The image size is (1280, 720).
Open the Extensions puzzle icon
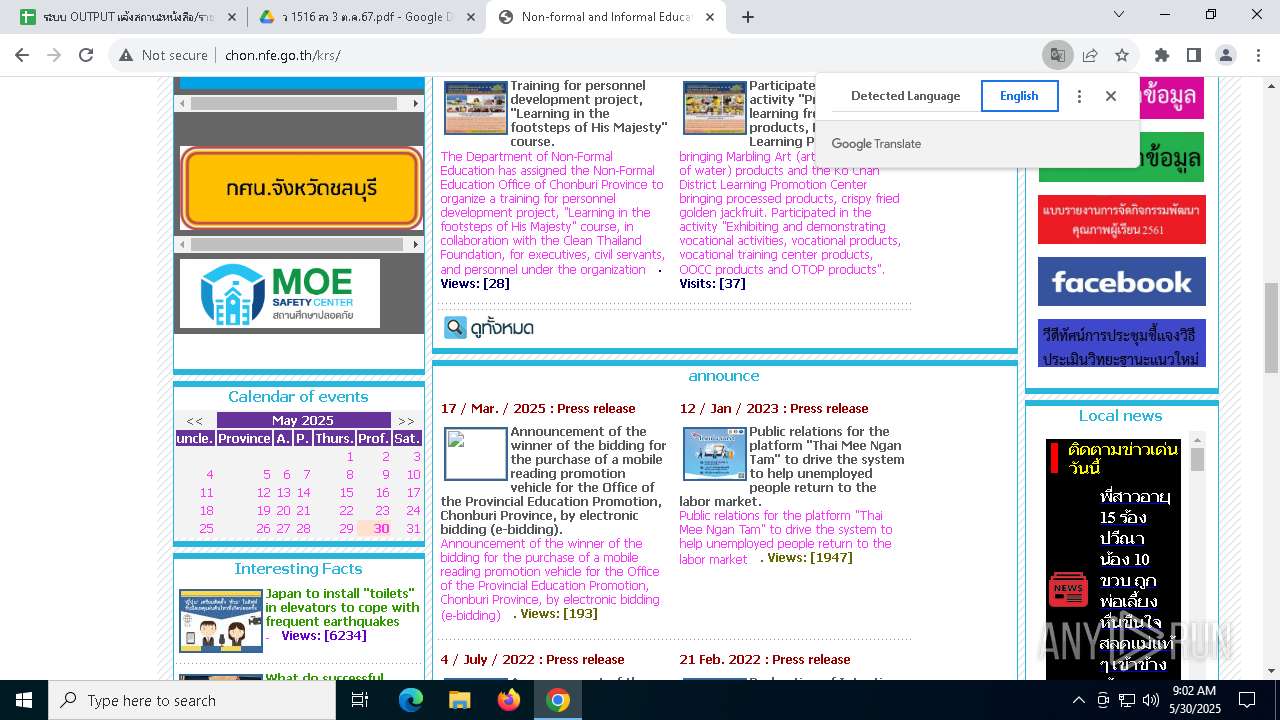click(1161, 55)
